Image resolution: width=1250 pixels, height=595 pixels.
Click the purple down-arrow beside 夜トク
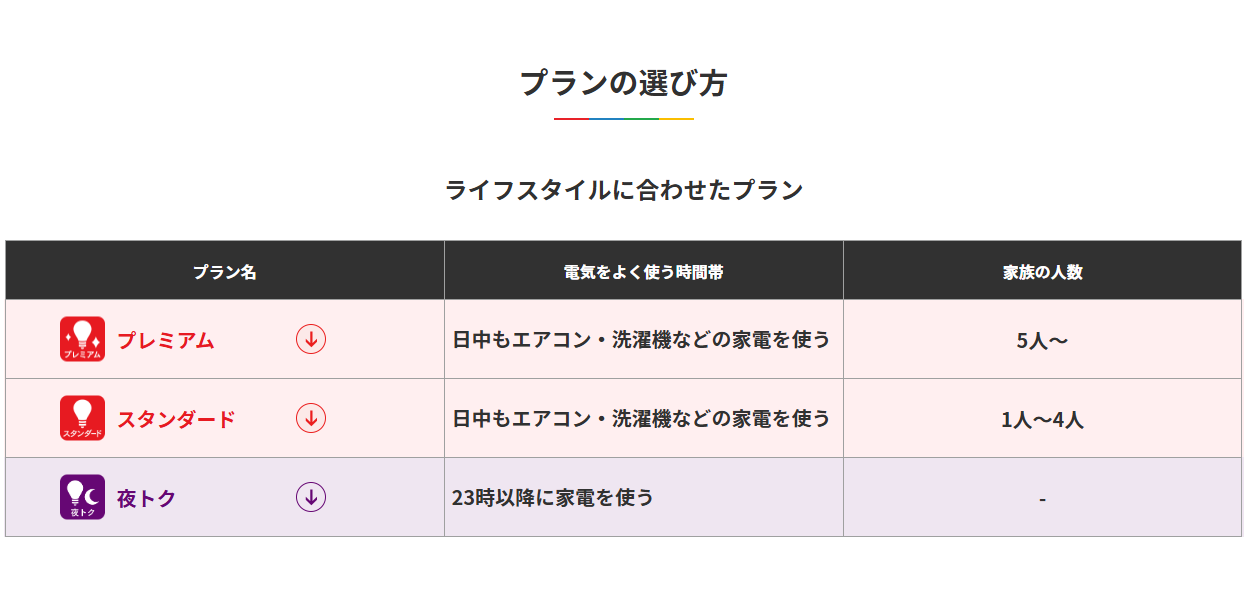(x=311, y=497)
